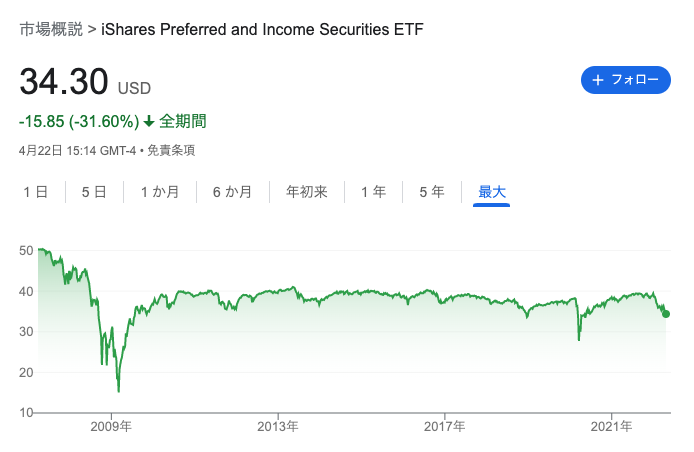
Task: Click the iShares Preferred and Income Securities ETF title
Action: [x=262, y=29]
